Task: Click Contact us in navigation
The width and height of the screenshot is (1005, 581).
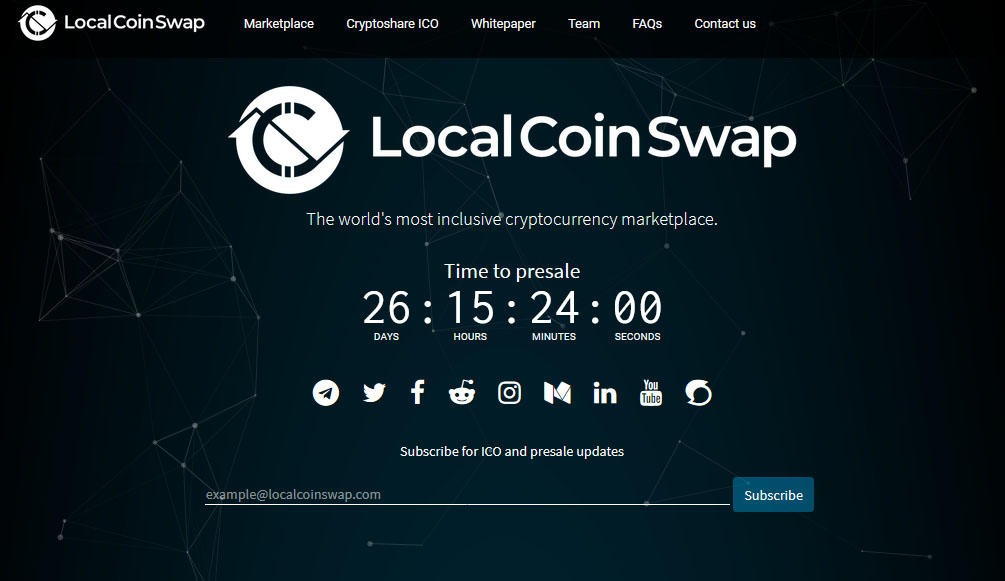Action: pyautogui.click(x=725, y=24)
